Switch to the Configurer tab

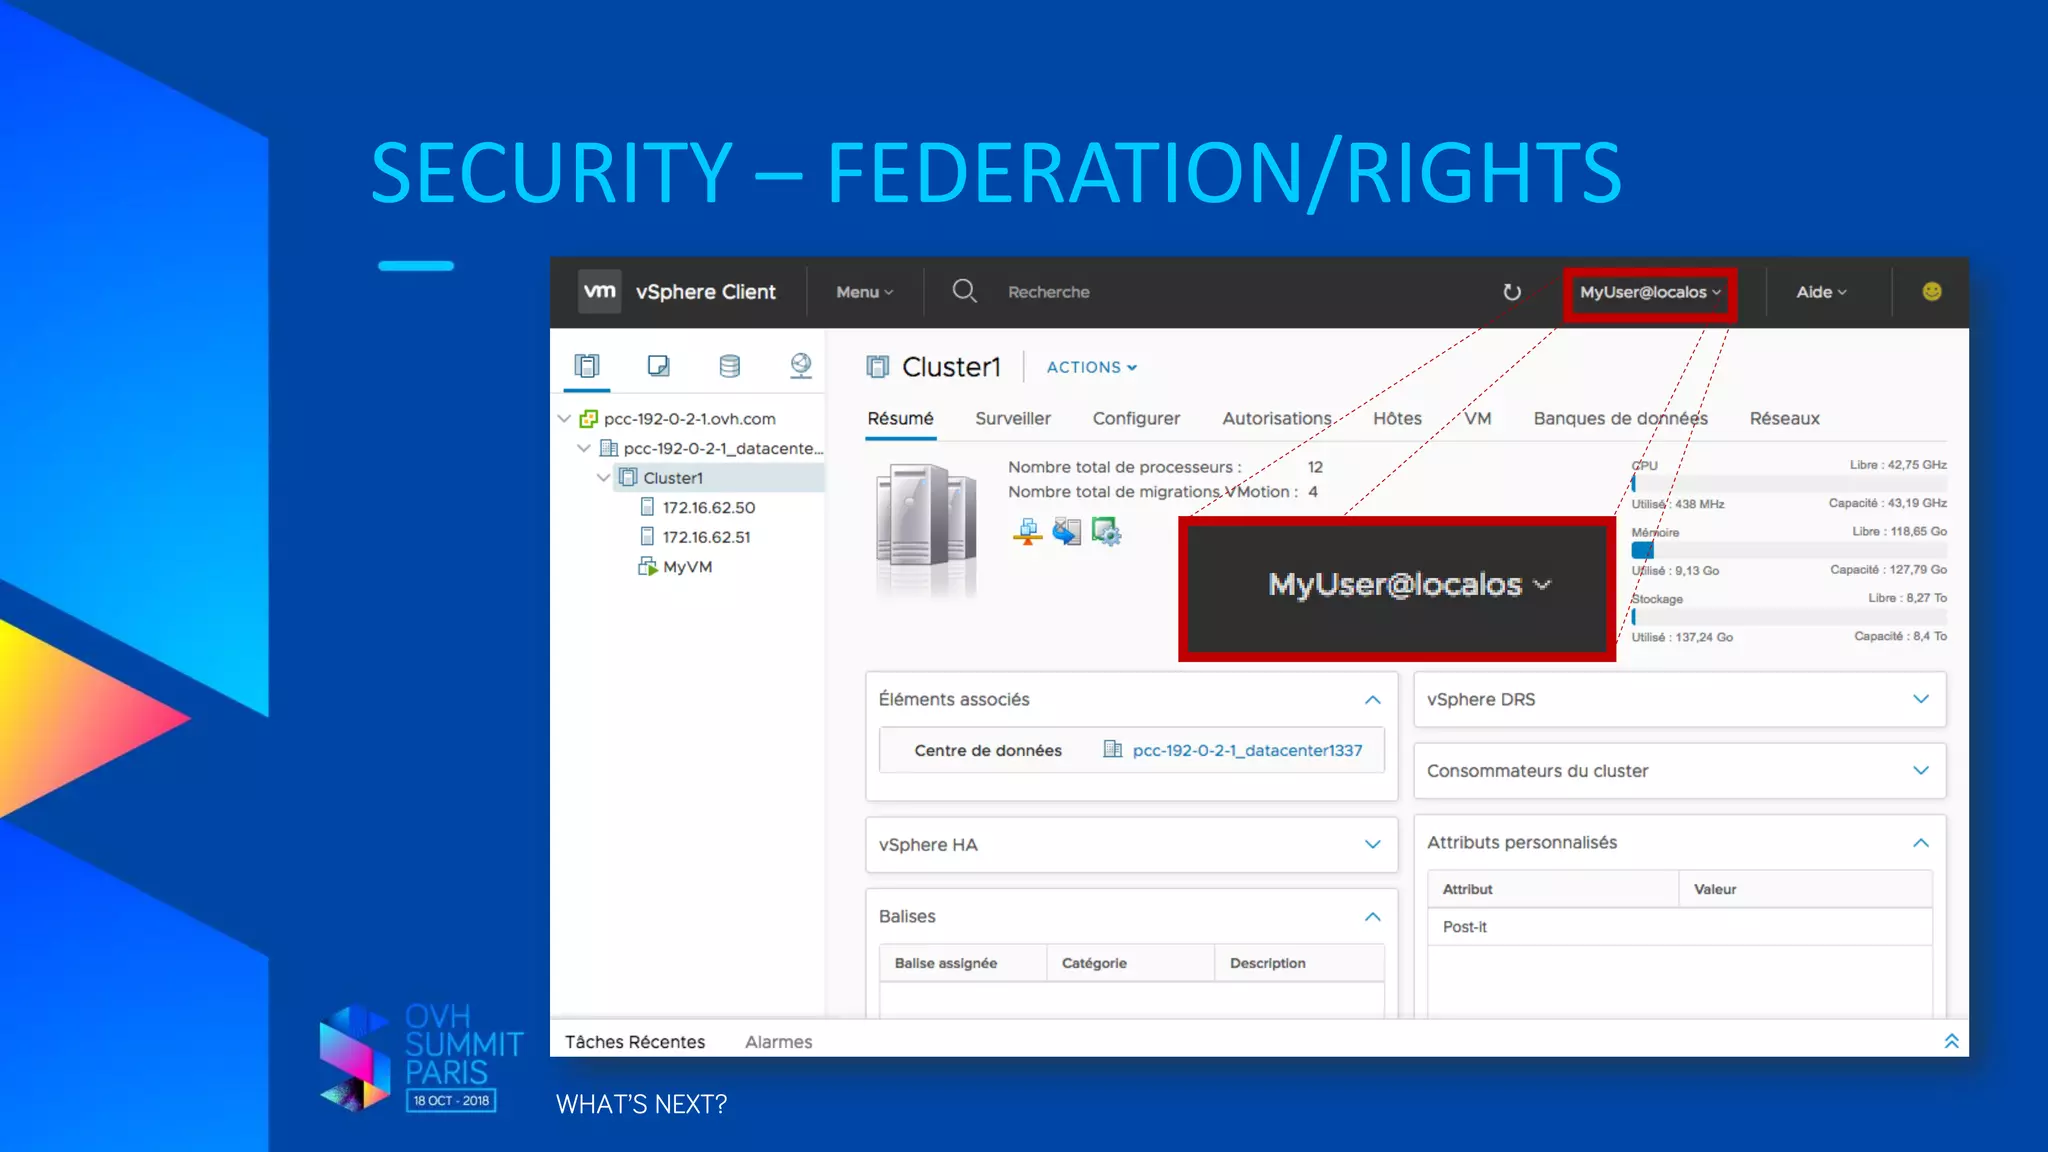1136,418
